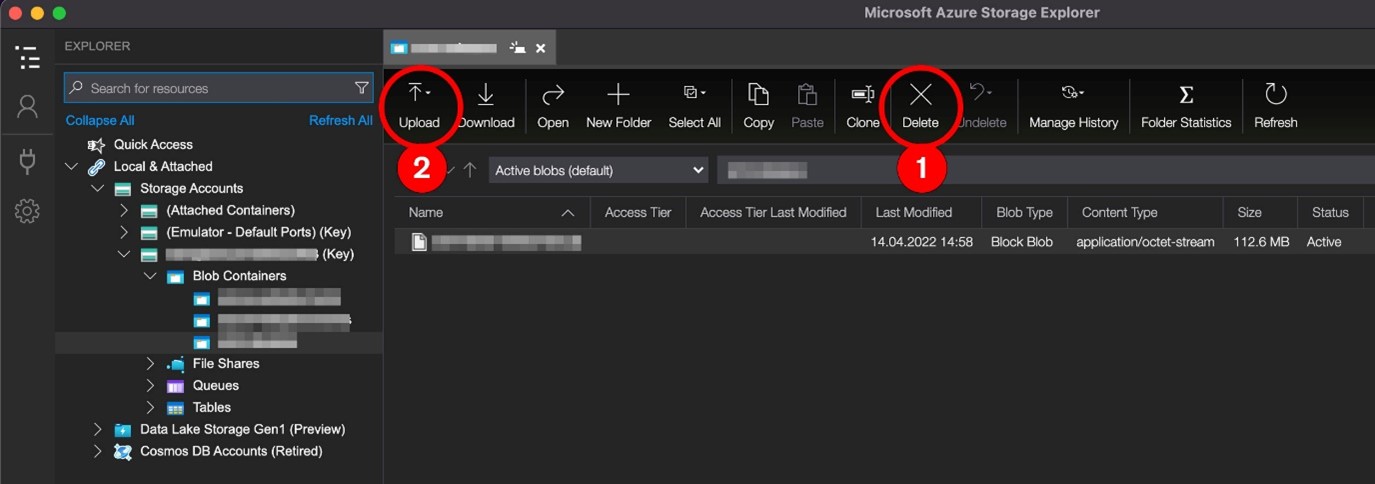1375x484 pixels.
Task: Click the Clone blob icon
Action: click(862, 95)
